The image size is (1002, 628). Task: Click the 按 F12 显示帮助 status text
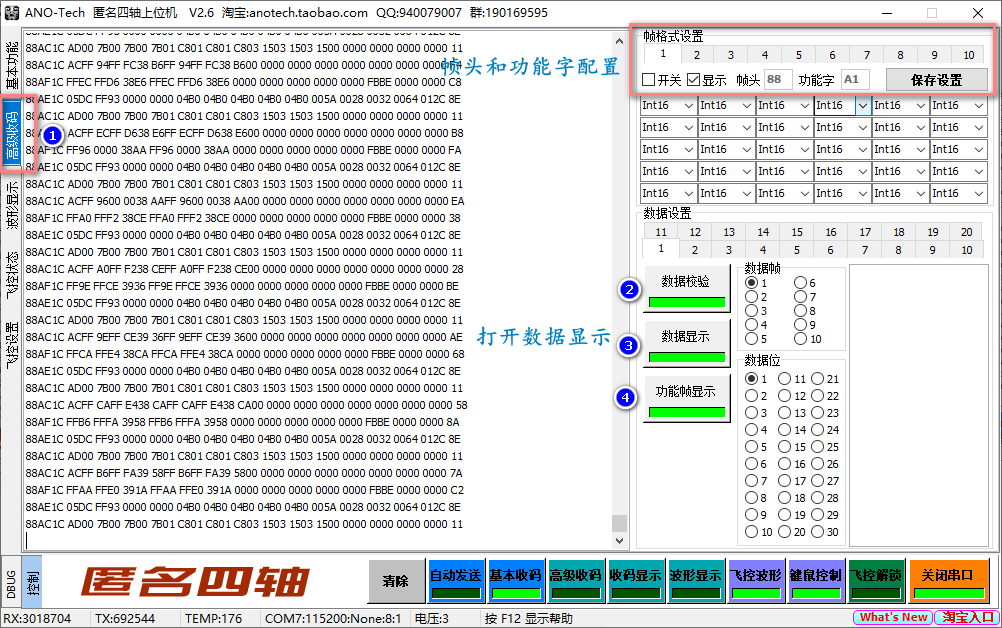point(528,618)
